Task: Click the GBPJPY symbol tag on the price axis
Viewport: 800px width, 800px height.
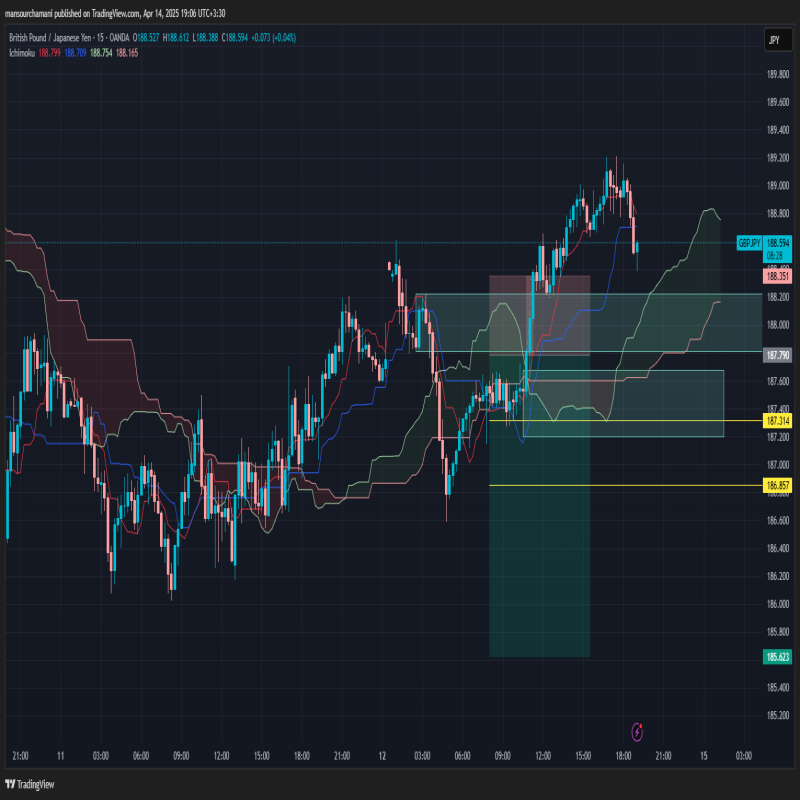Action: 749,243
